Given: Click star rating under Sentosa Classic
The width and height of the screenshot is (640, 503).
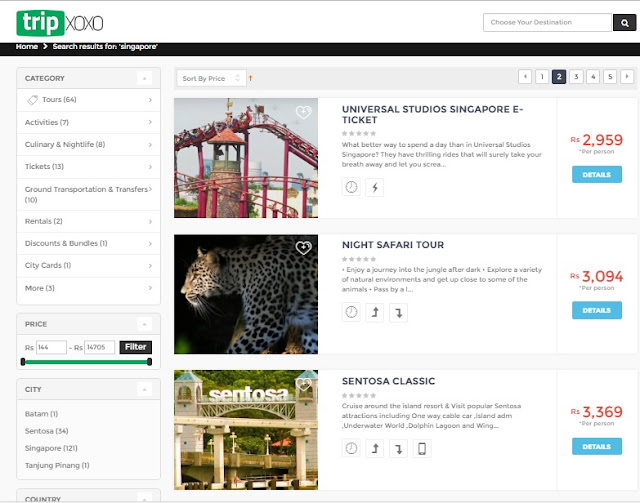Looking at the screenshot, I should pyautogui.click(x=359, y=395).
